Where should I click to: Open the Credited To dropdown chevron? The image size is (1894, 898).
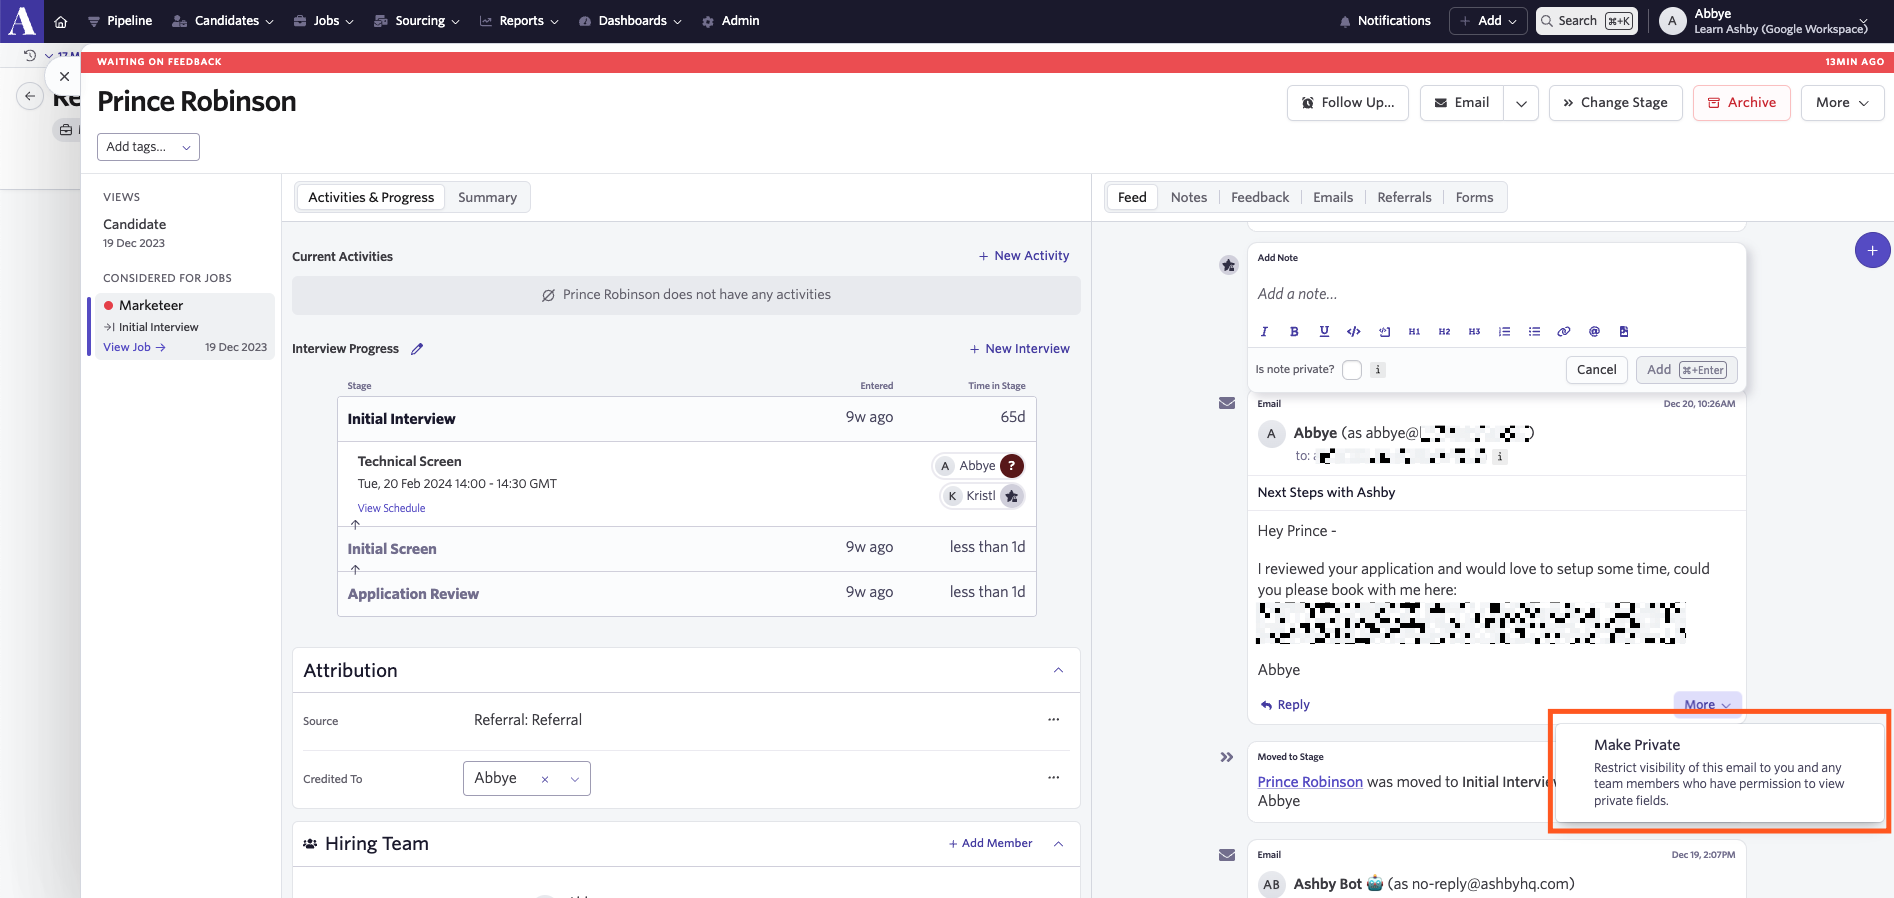point(575,779)
